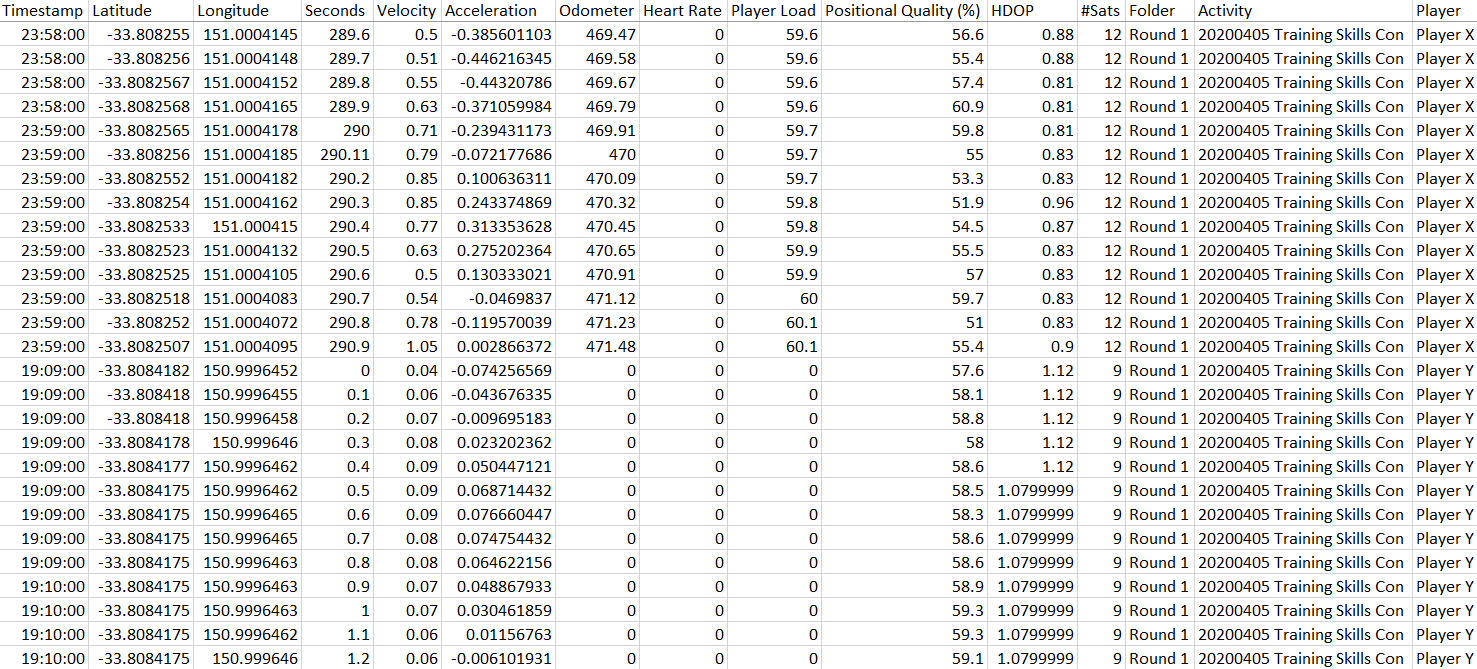Select the Acceleration cell reading -0.385601103
The height and width of the screenshot is (669, 1477).
(x=500, y=35)
